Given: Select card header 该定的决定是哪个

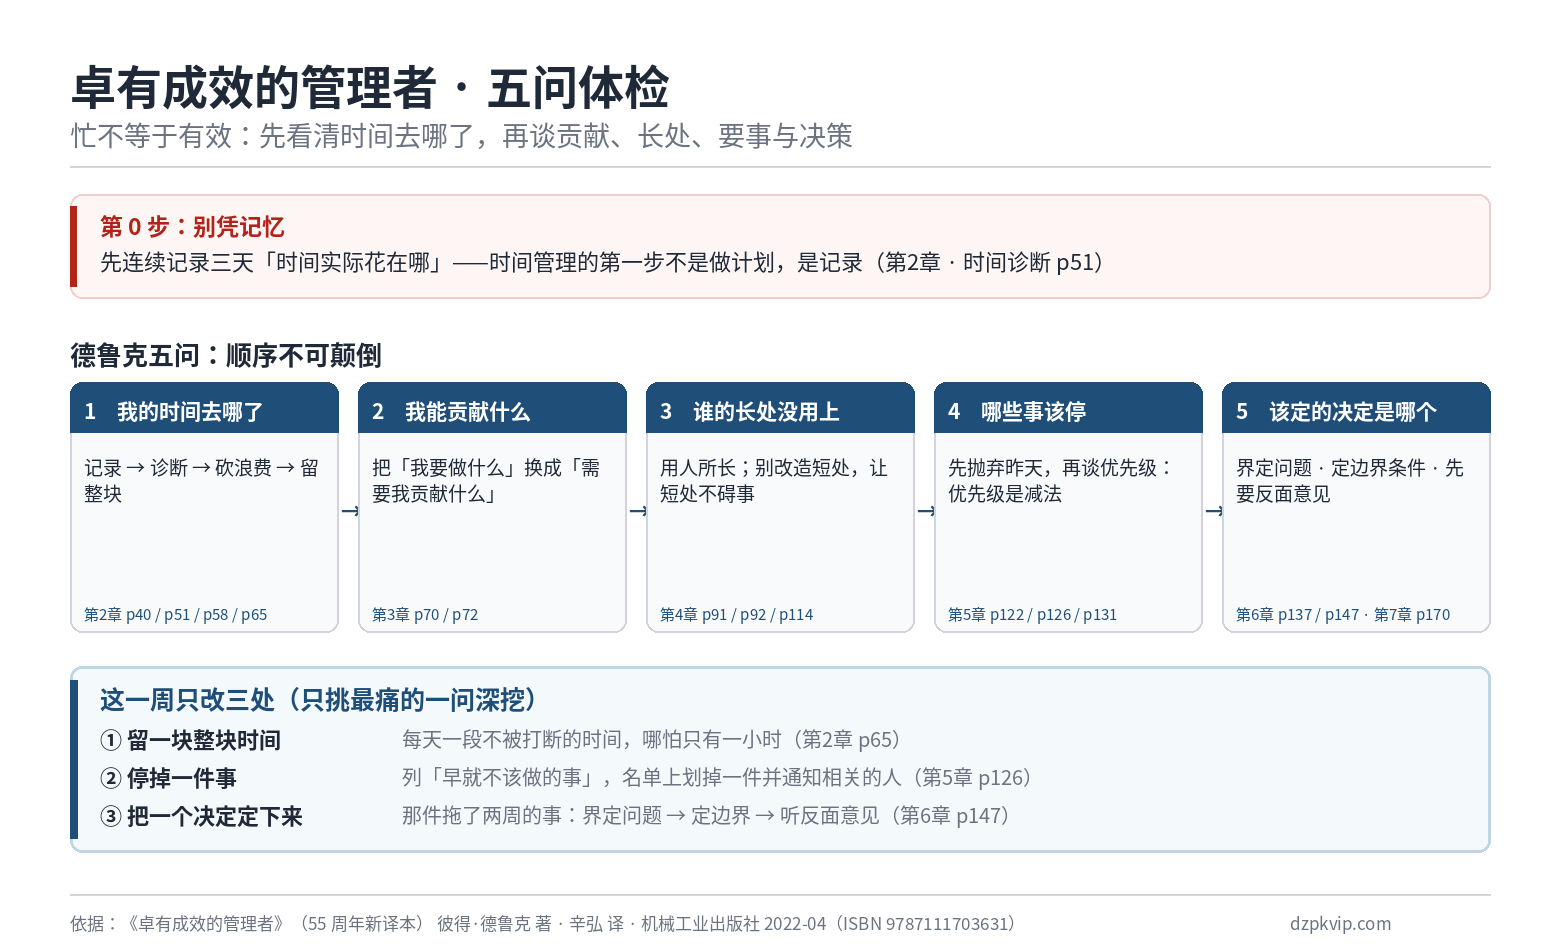Looking at the screenshot, I should (x=1356, y=408).
